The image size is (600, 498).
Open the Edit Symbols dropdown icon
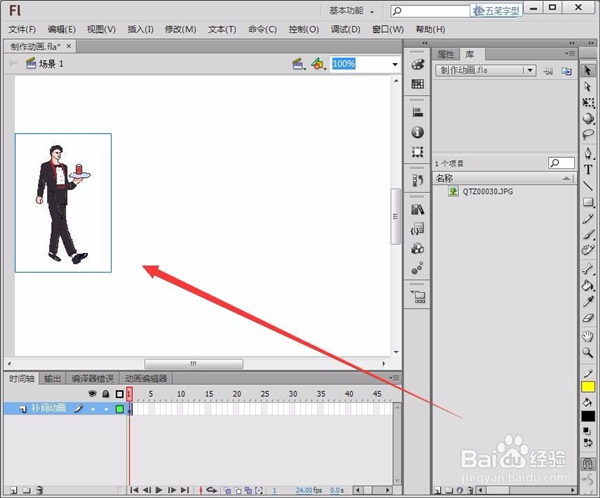[x=318, y=64]
